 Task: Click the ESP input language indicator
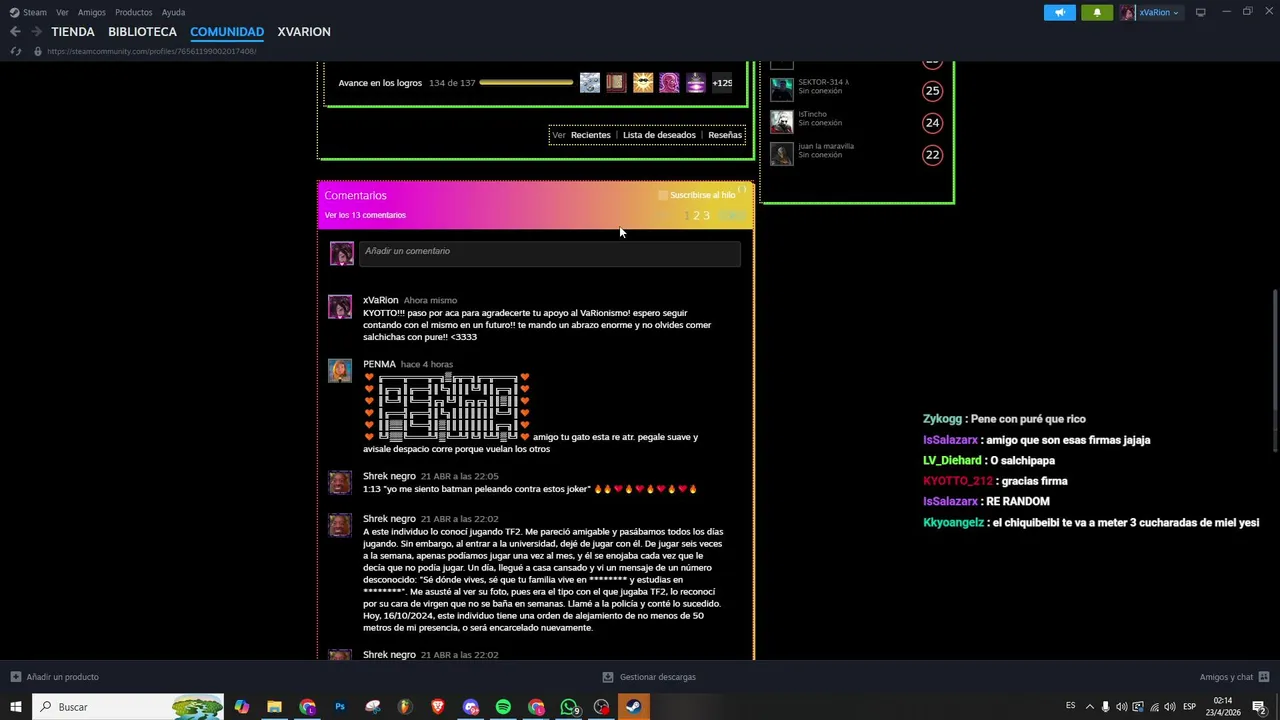[x=1189, y=707]
